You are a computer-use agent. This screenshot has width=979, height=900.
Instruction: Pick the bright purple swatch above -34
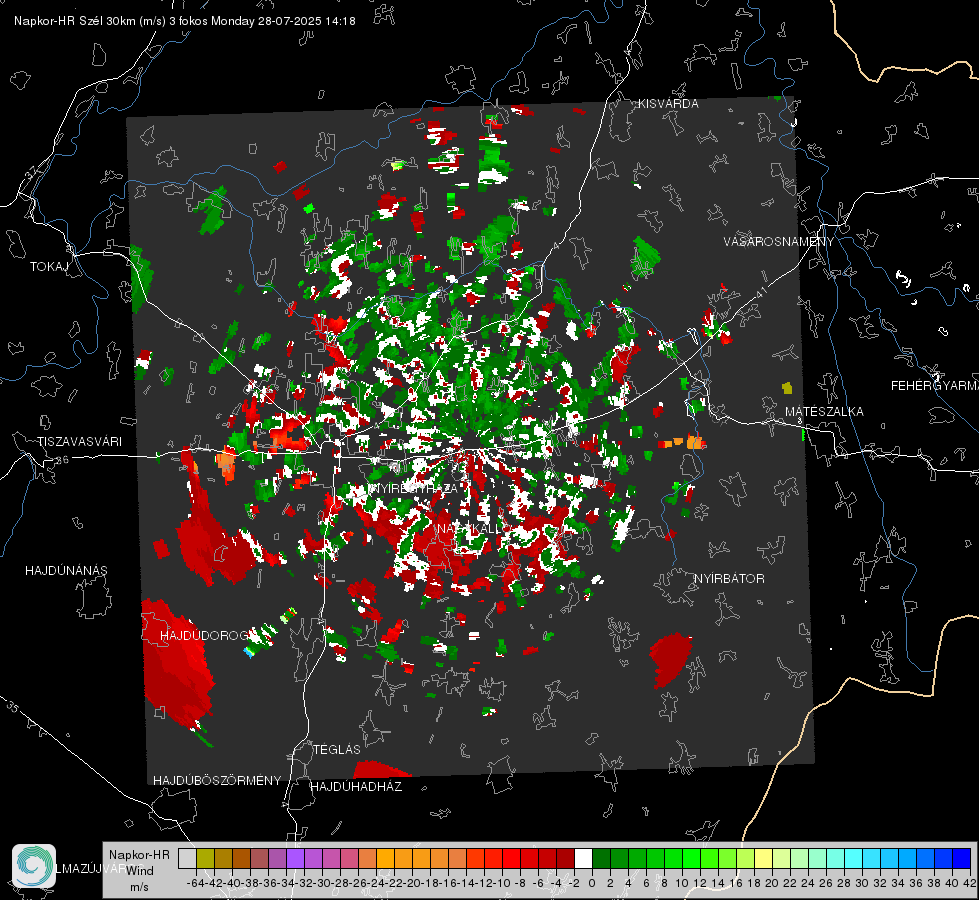(295, 858)
